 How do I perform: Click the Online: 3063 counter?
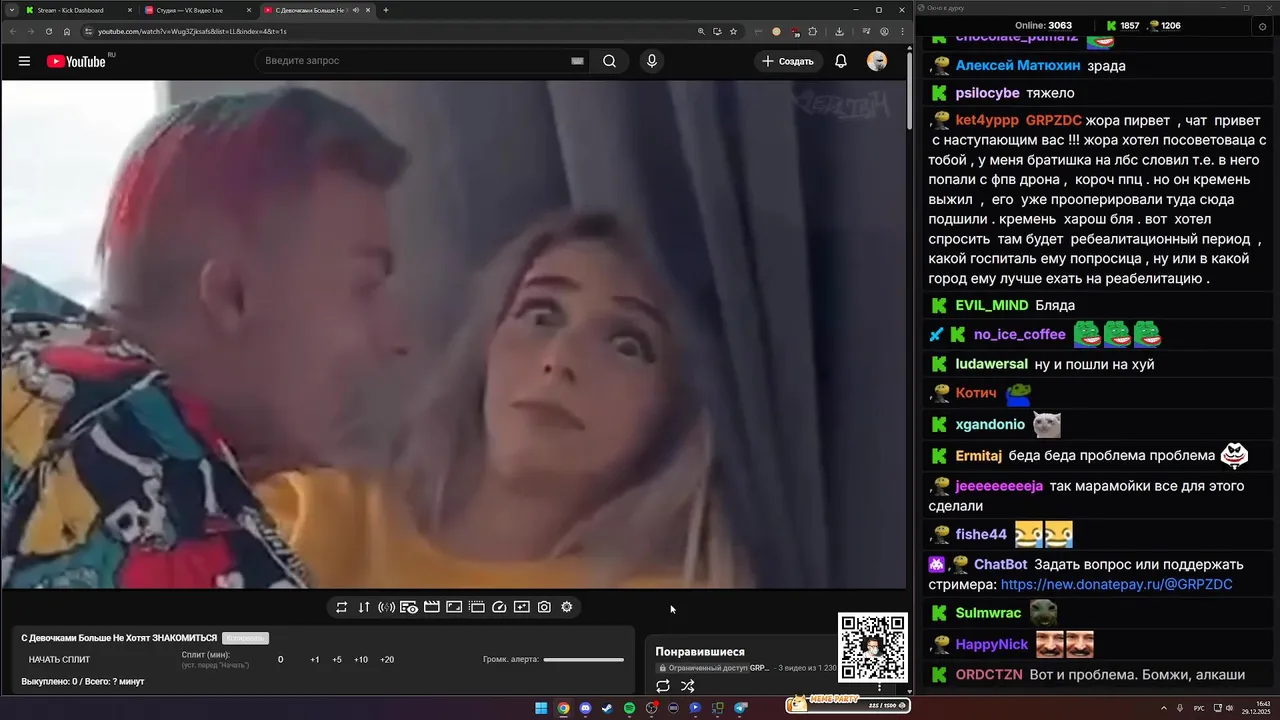[x=1043, y=26]
